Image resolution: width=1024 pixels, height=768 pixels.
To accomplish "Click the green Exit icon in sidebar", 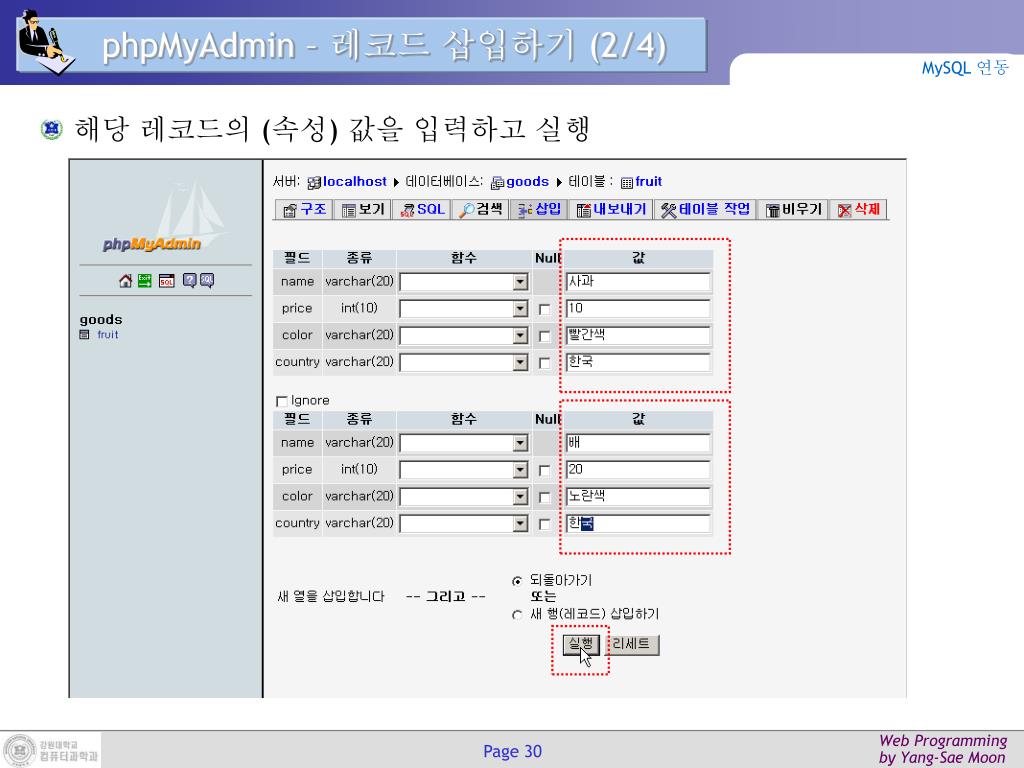I will point(144,281).
